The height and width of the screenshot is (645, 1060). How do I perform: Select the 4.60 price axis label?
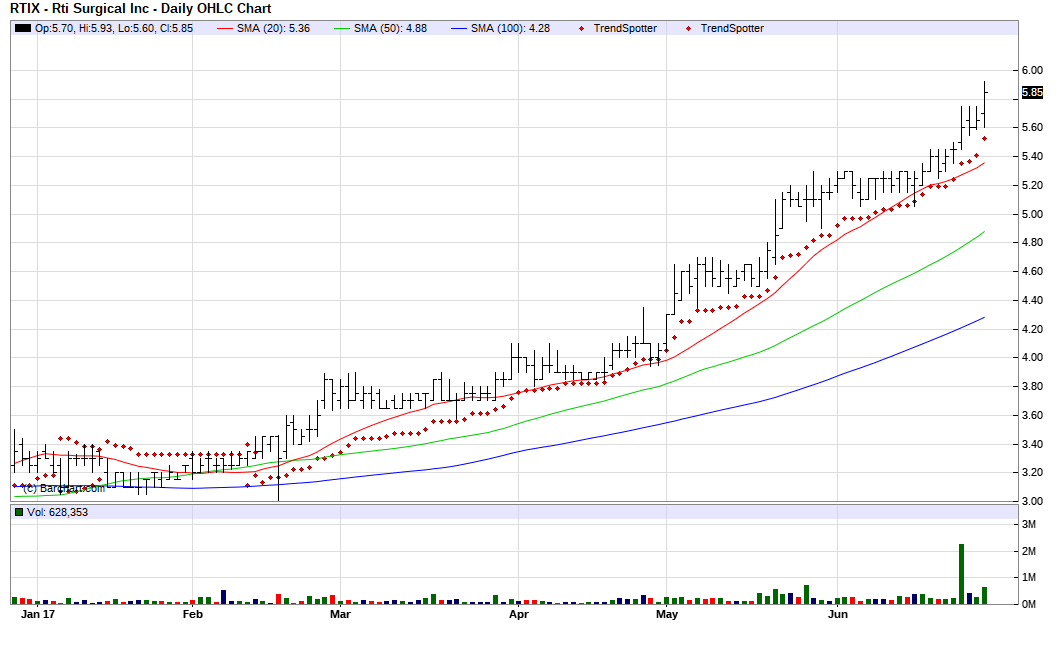(x=1032, y=271)
